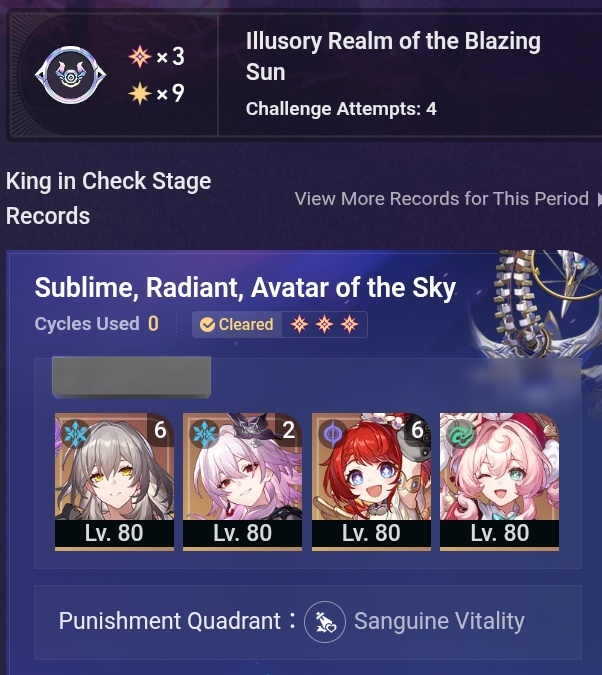The height and width of the screenshot is (675, 602).
Task: Click the eidolon number 2 badge
Action: [288, 429]
